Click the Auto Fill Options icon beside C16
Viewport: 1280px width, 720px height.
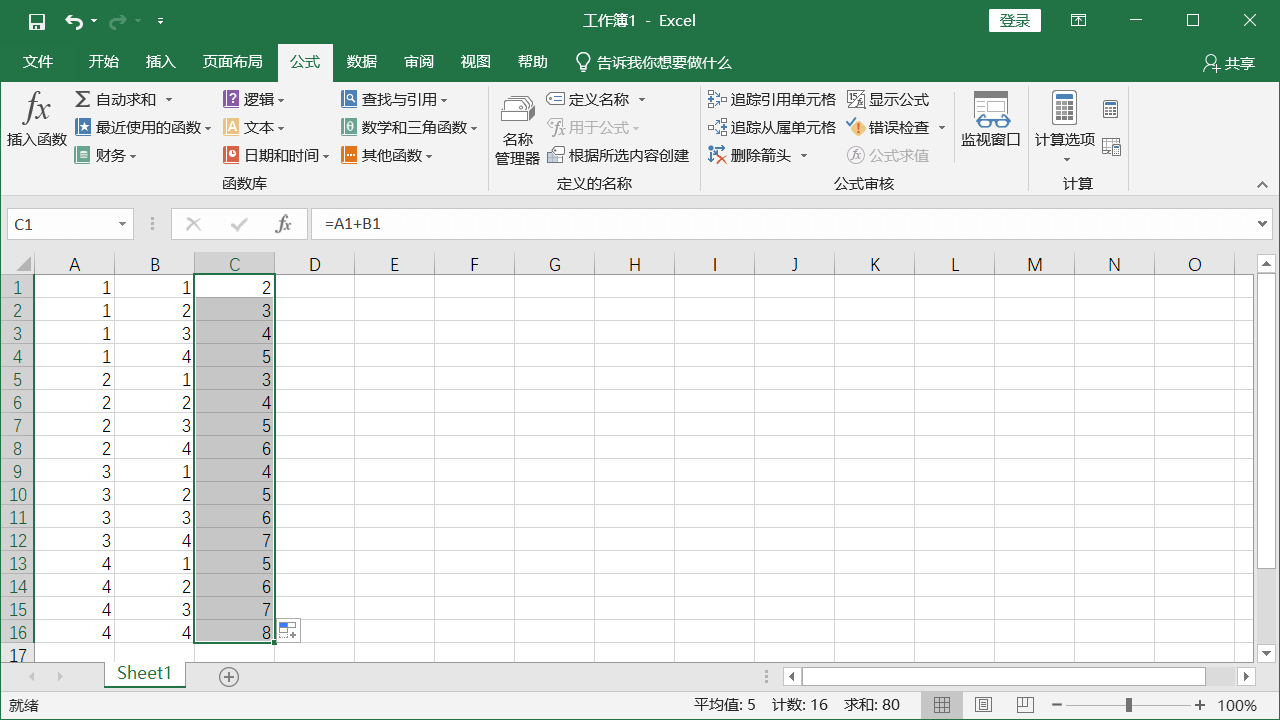point(288,630)
